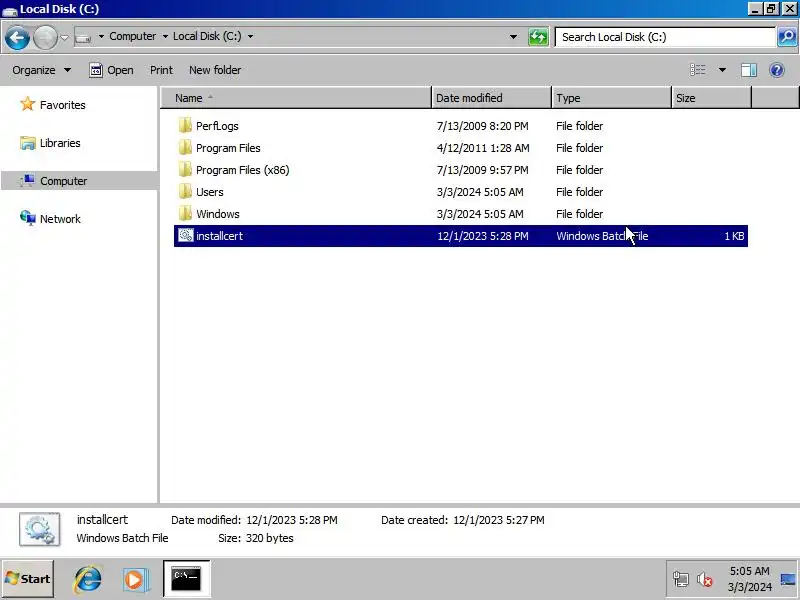Expand the arrow before Computer in address bar
800x600 pixels.
101,37
